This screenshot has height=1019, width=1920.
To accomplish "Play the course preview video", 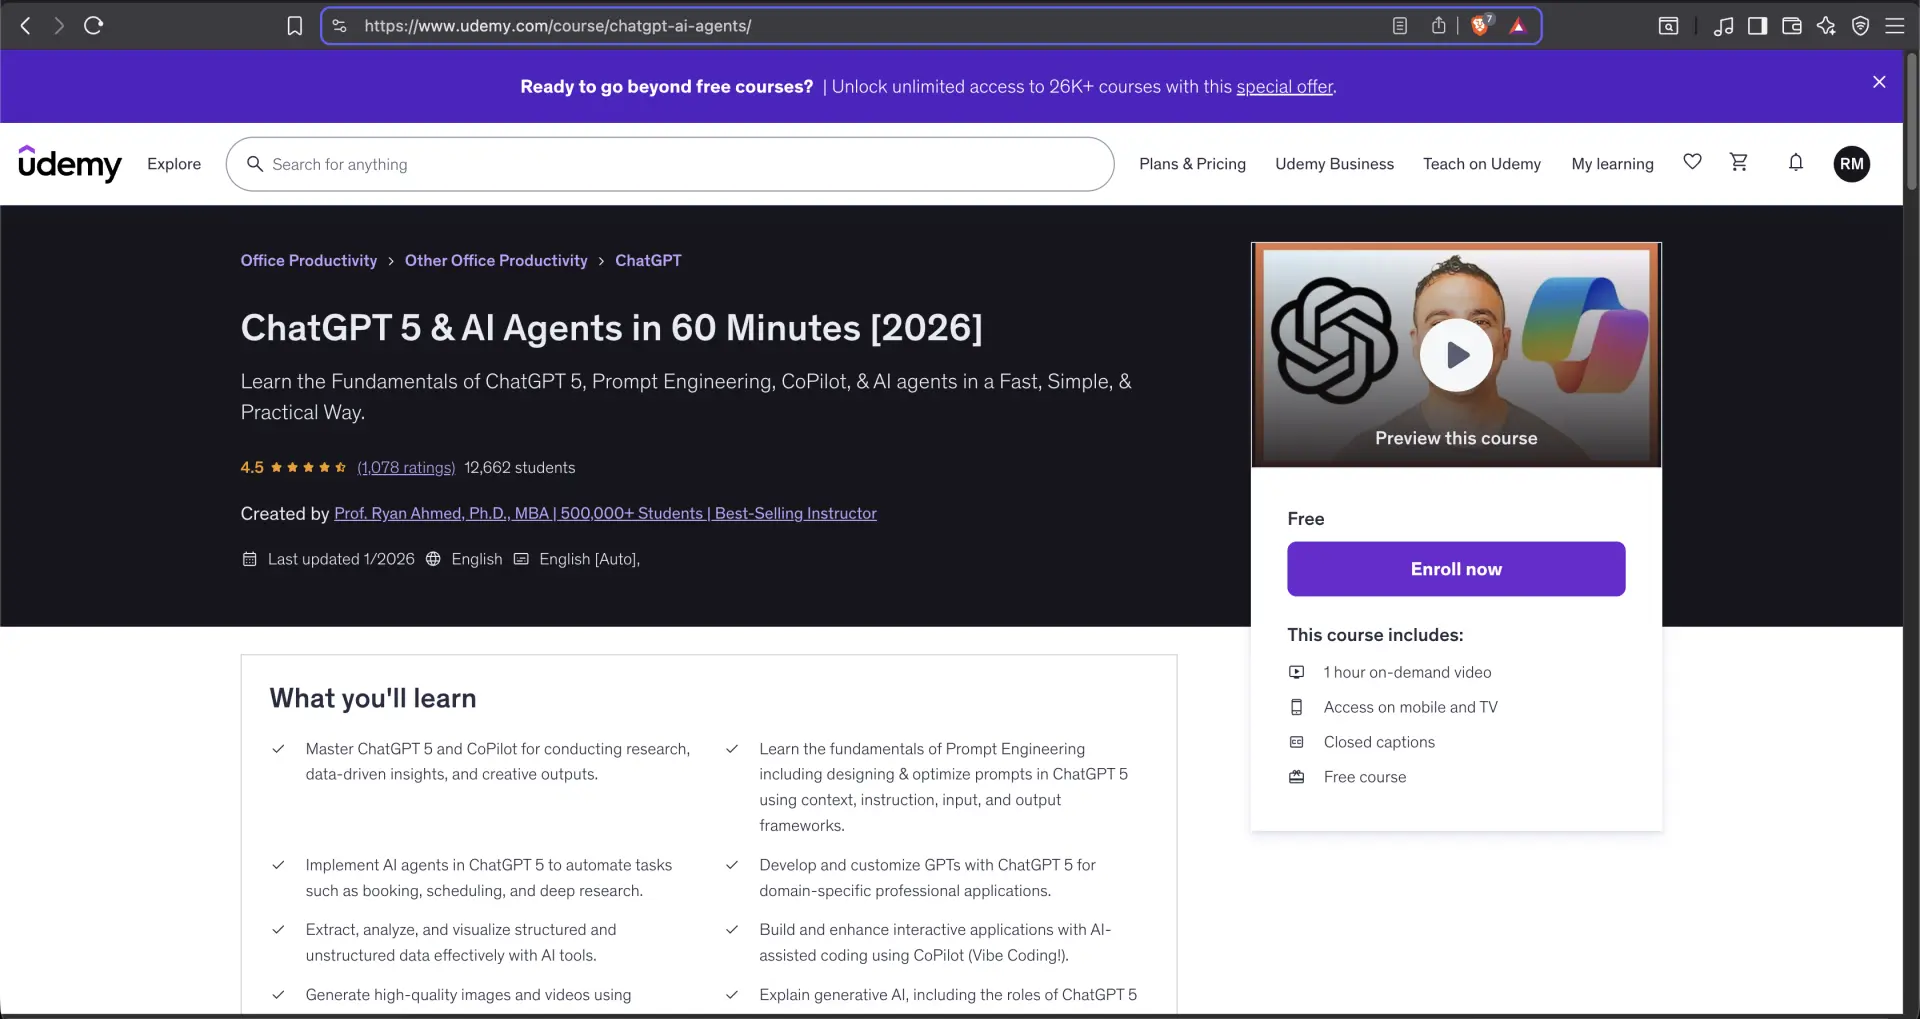I will pyautogui.click(x=1456, y=355).
